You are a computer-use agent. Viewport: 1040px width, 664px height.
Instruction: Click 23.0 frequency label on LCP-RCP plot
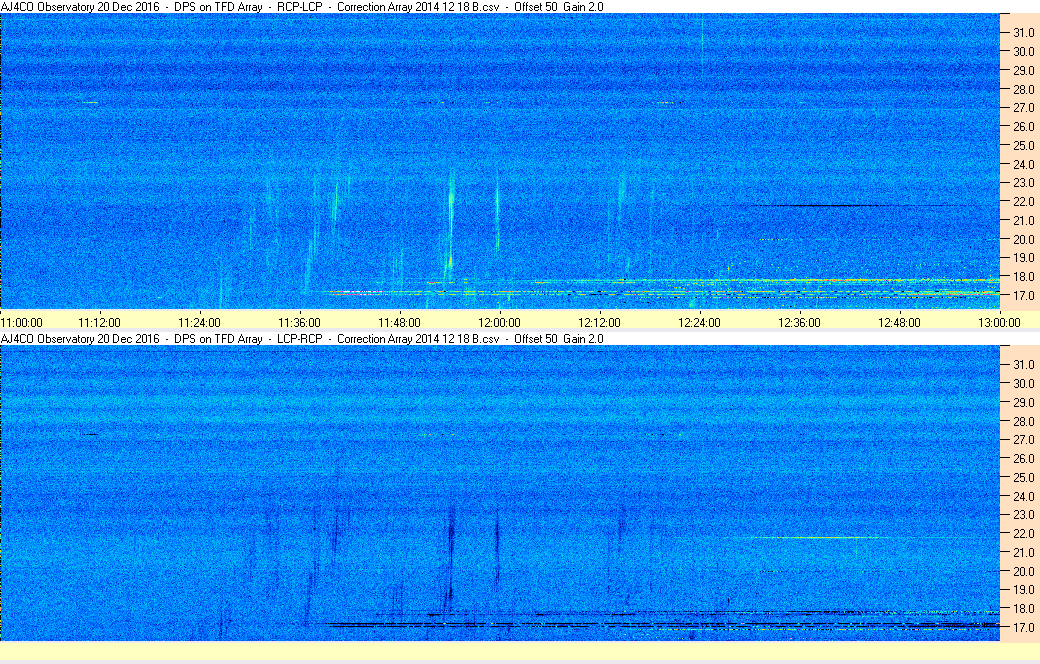pos(1023,515)
